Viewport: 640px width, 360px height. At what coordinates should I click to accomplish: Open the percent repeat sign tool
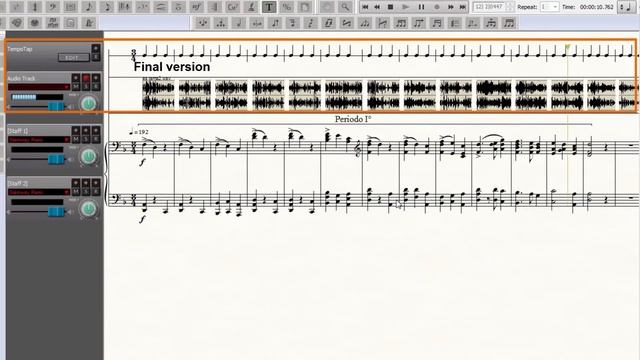pos(287,7)
